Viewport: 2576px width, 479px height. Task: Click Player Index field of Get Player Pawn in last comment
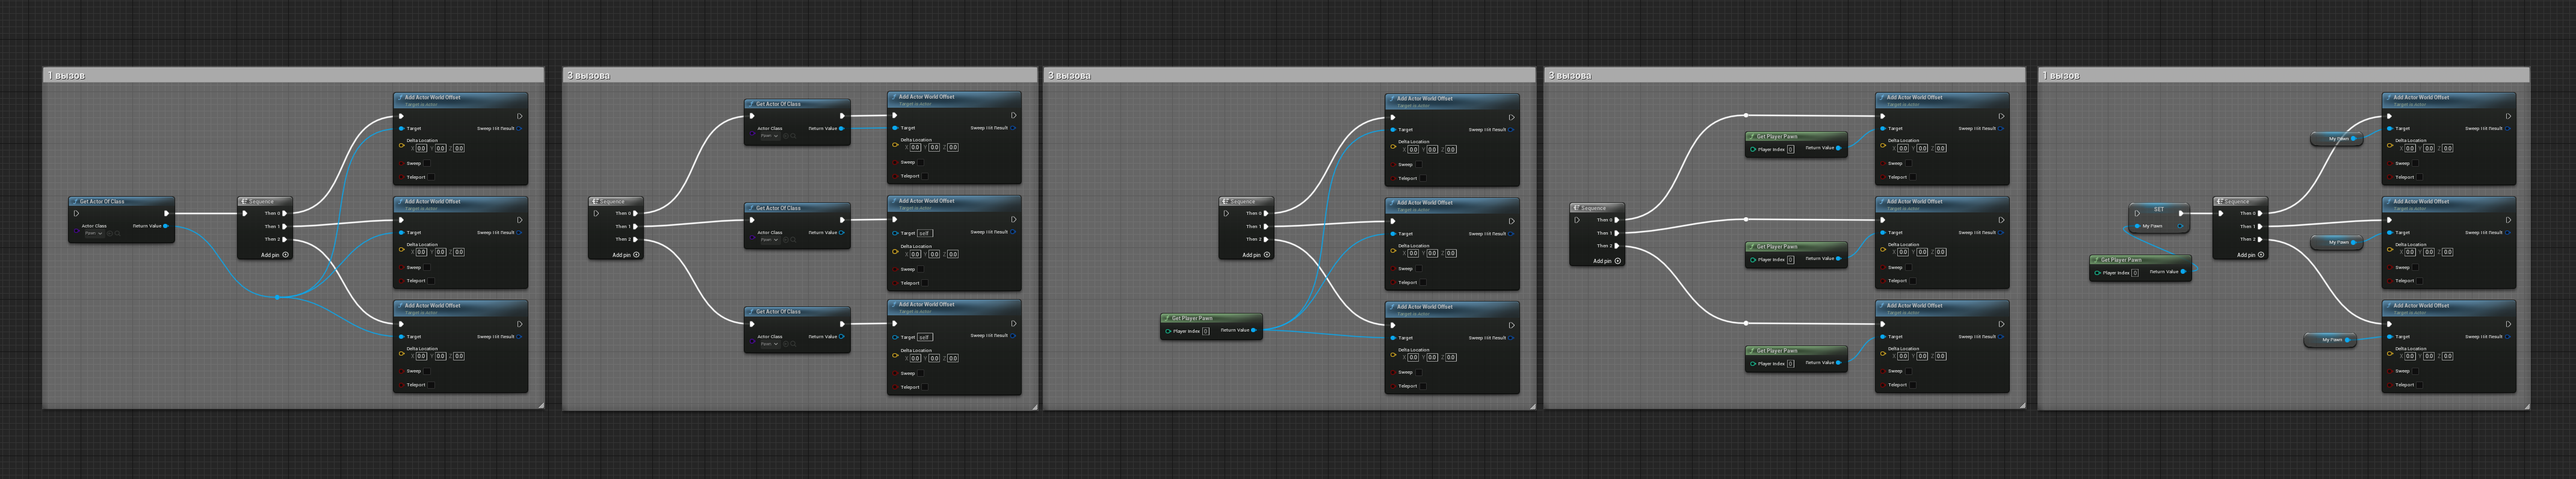click(2135, 273)
